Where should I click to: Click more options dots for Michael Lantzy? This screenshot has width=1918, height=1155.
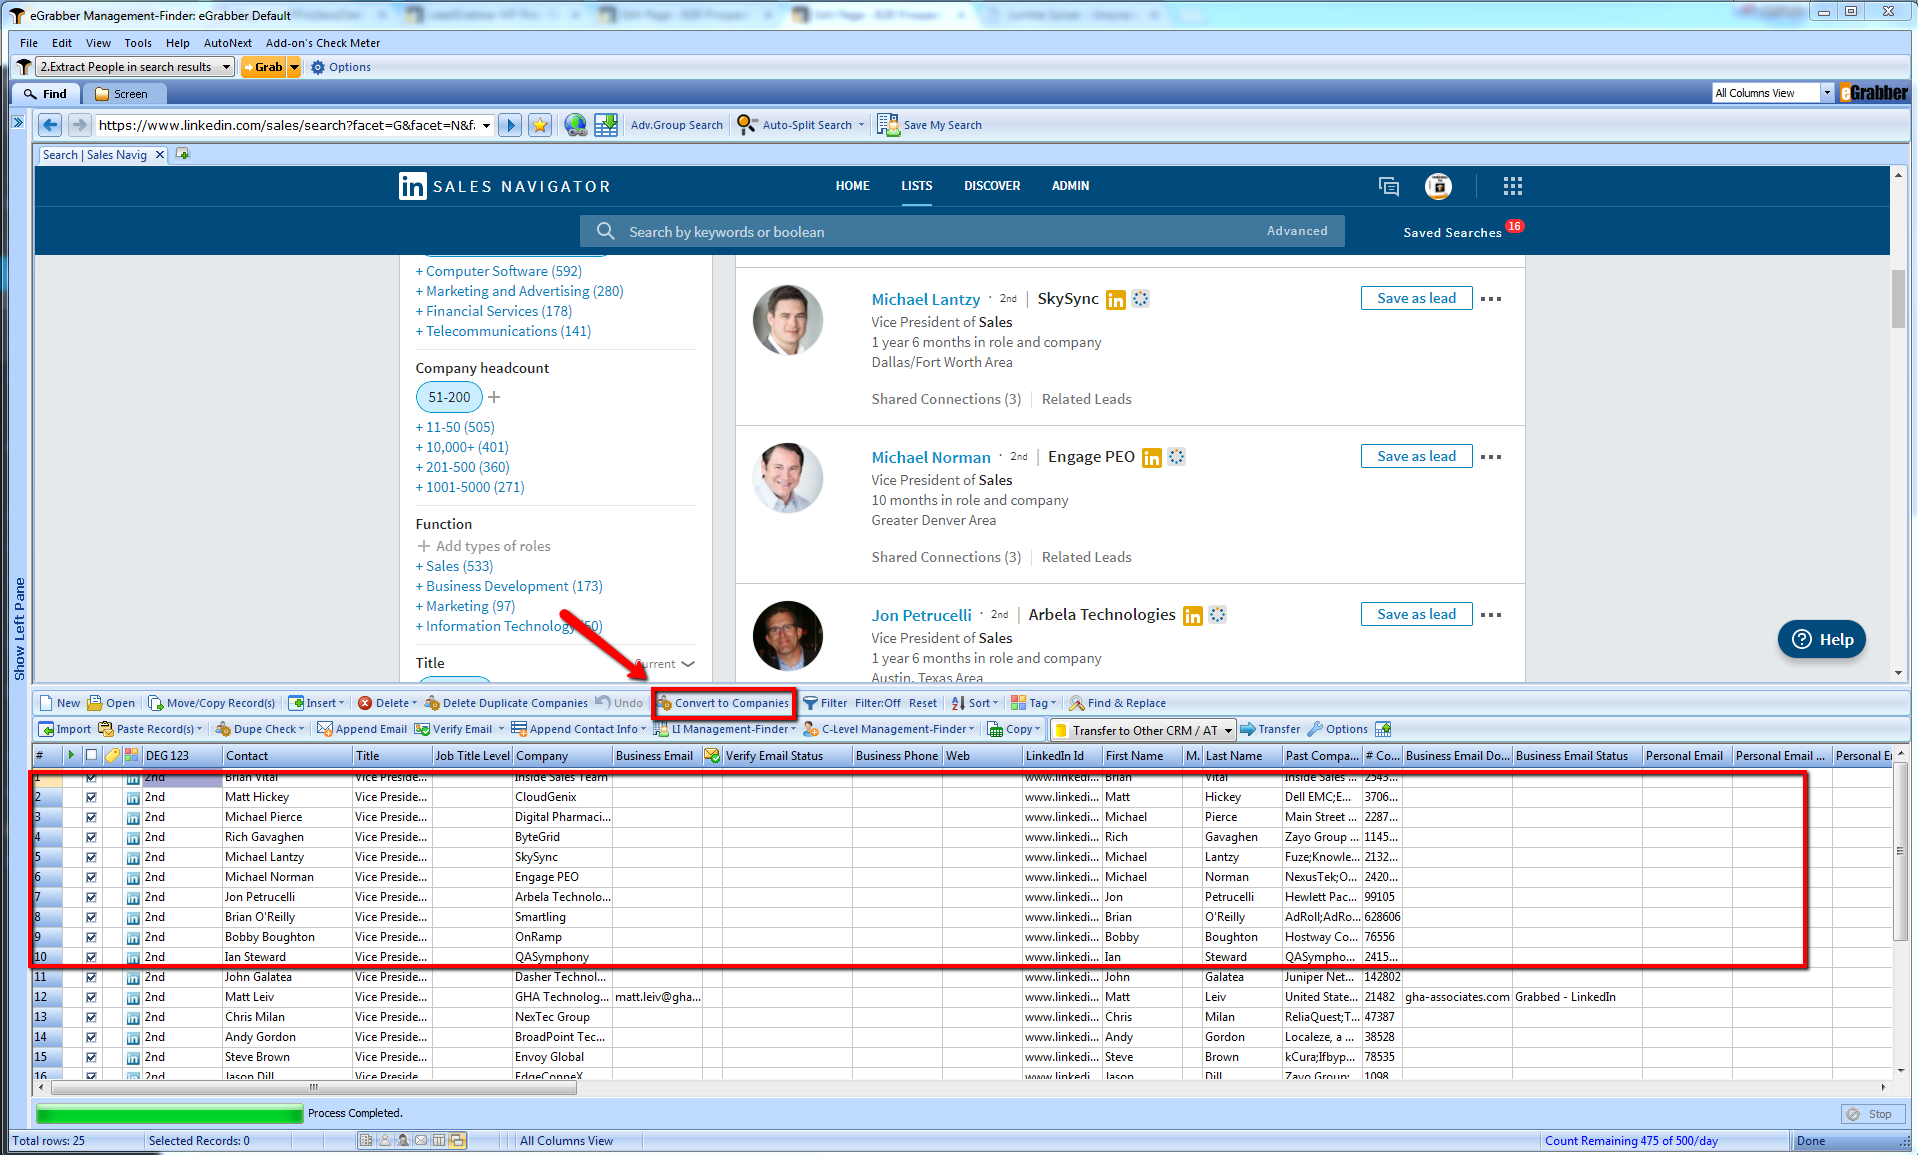tap(1491, 299)
